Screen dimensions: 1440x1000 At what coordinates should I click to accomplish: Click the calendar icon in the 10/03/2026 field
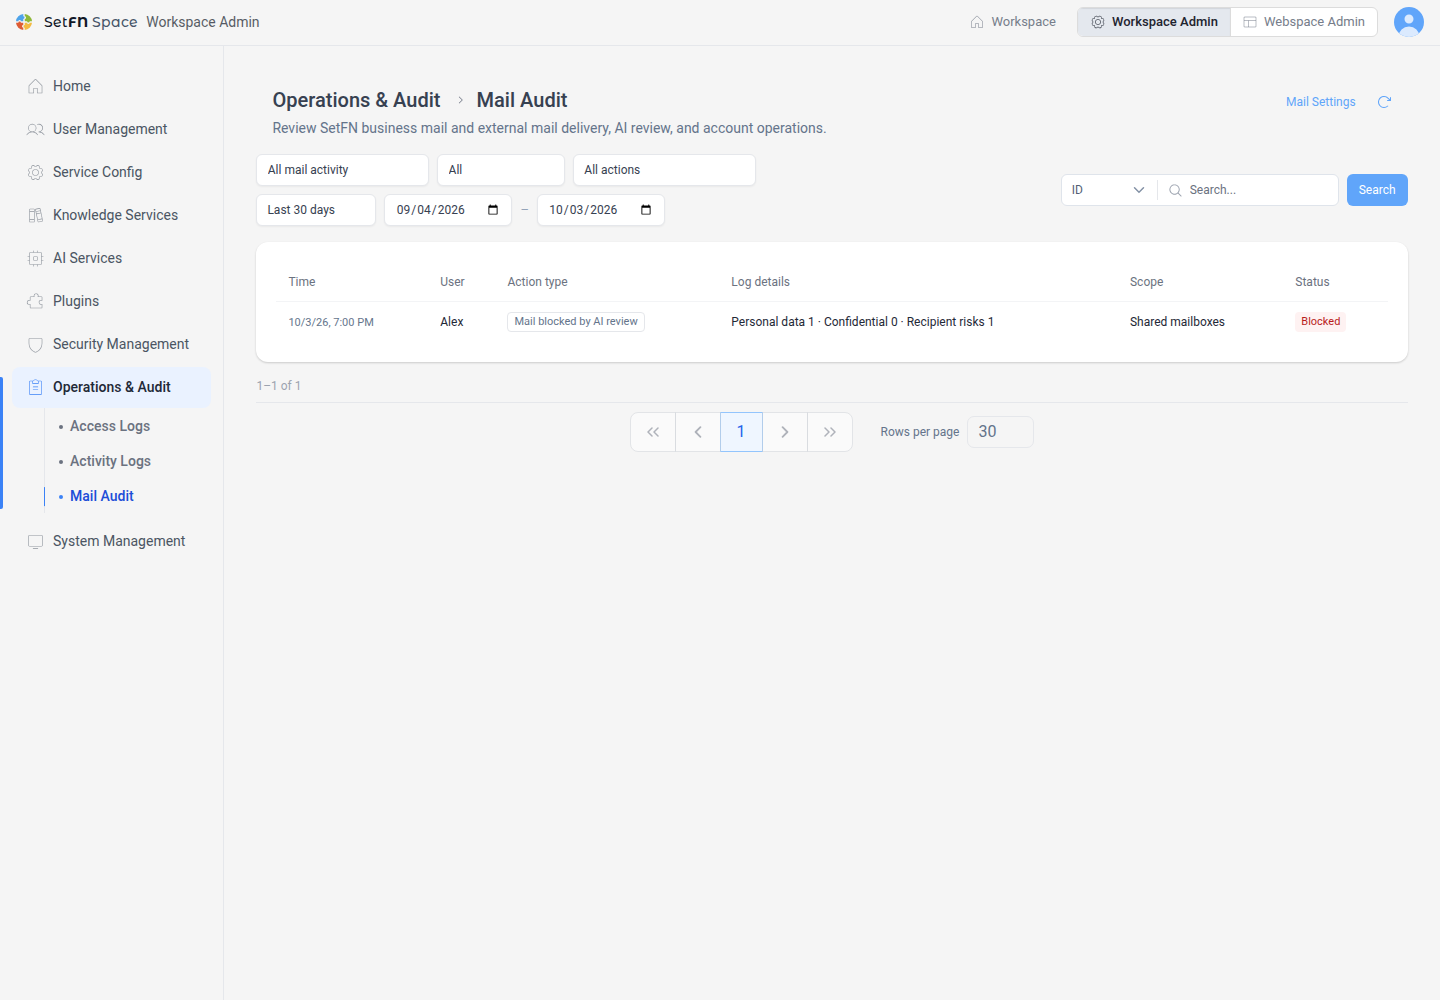[x=646, y=210]
